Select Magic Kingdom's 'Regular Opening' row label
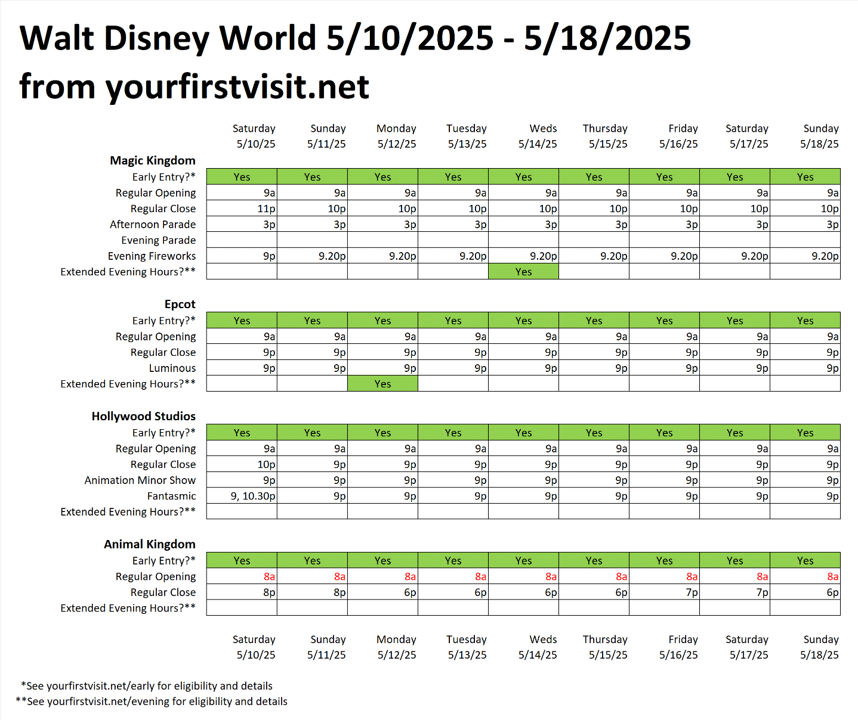The width and height of the screenshot is (858, 720). (155, 193)
